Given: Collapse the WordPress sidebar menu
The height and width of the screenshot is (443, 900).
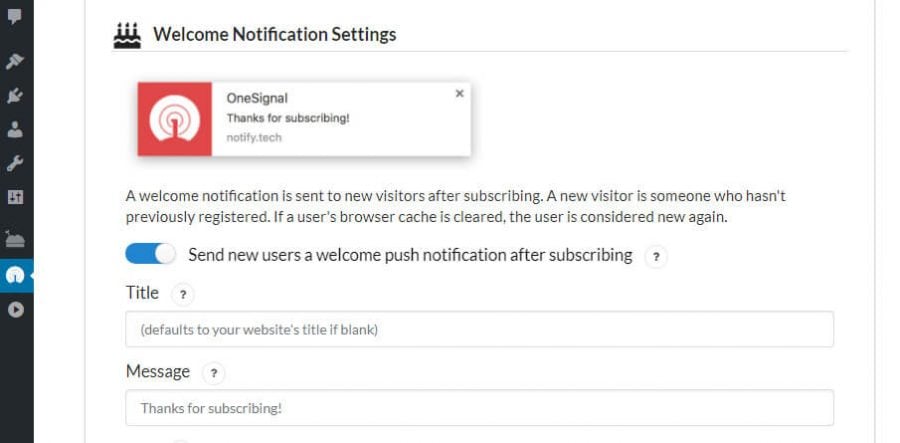Looking at the screenshot, I should (15, 310).
